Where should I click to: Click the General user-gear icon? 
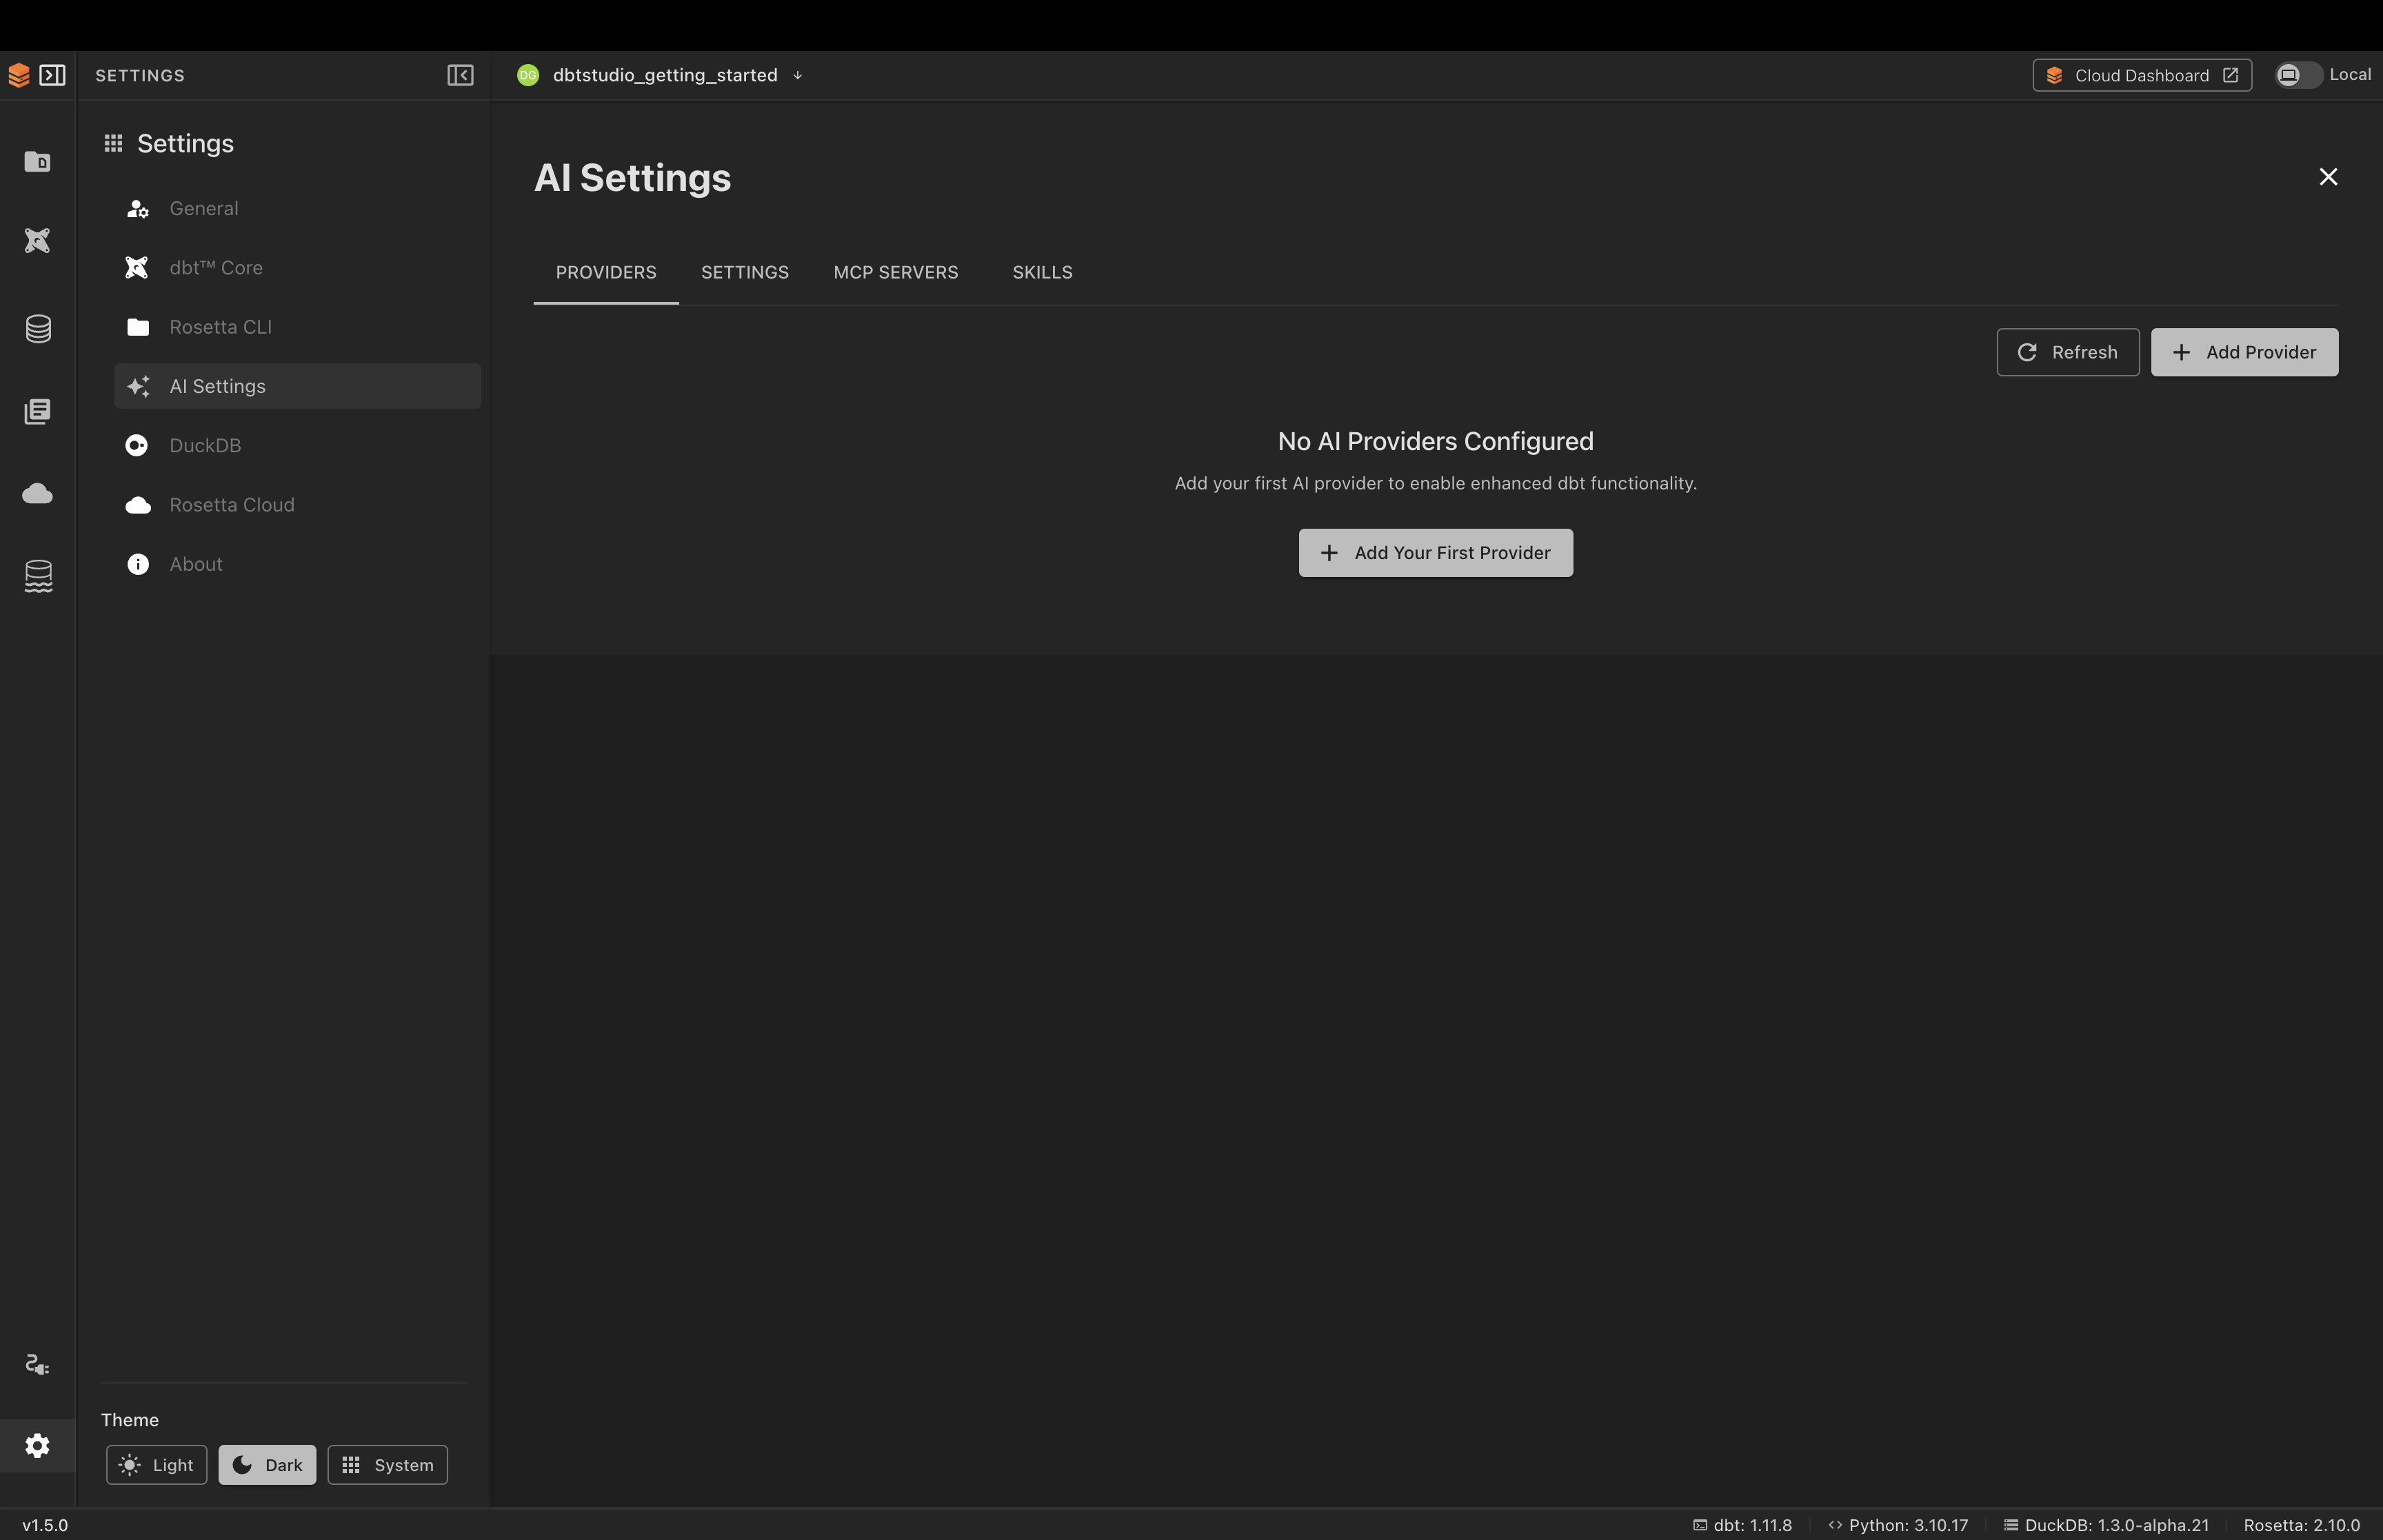[x=138, y=209]
